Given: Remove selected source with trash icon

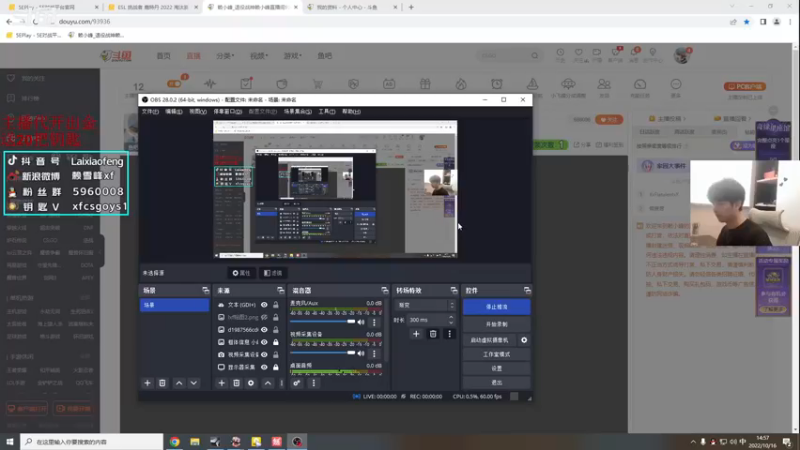Looking at the screenshot, I should coord(236,383).
